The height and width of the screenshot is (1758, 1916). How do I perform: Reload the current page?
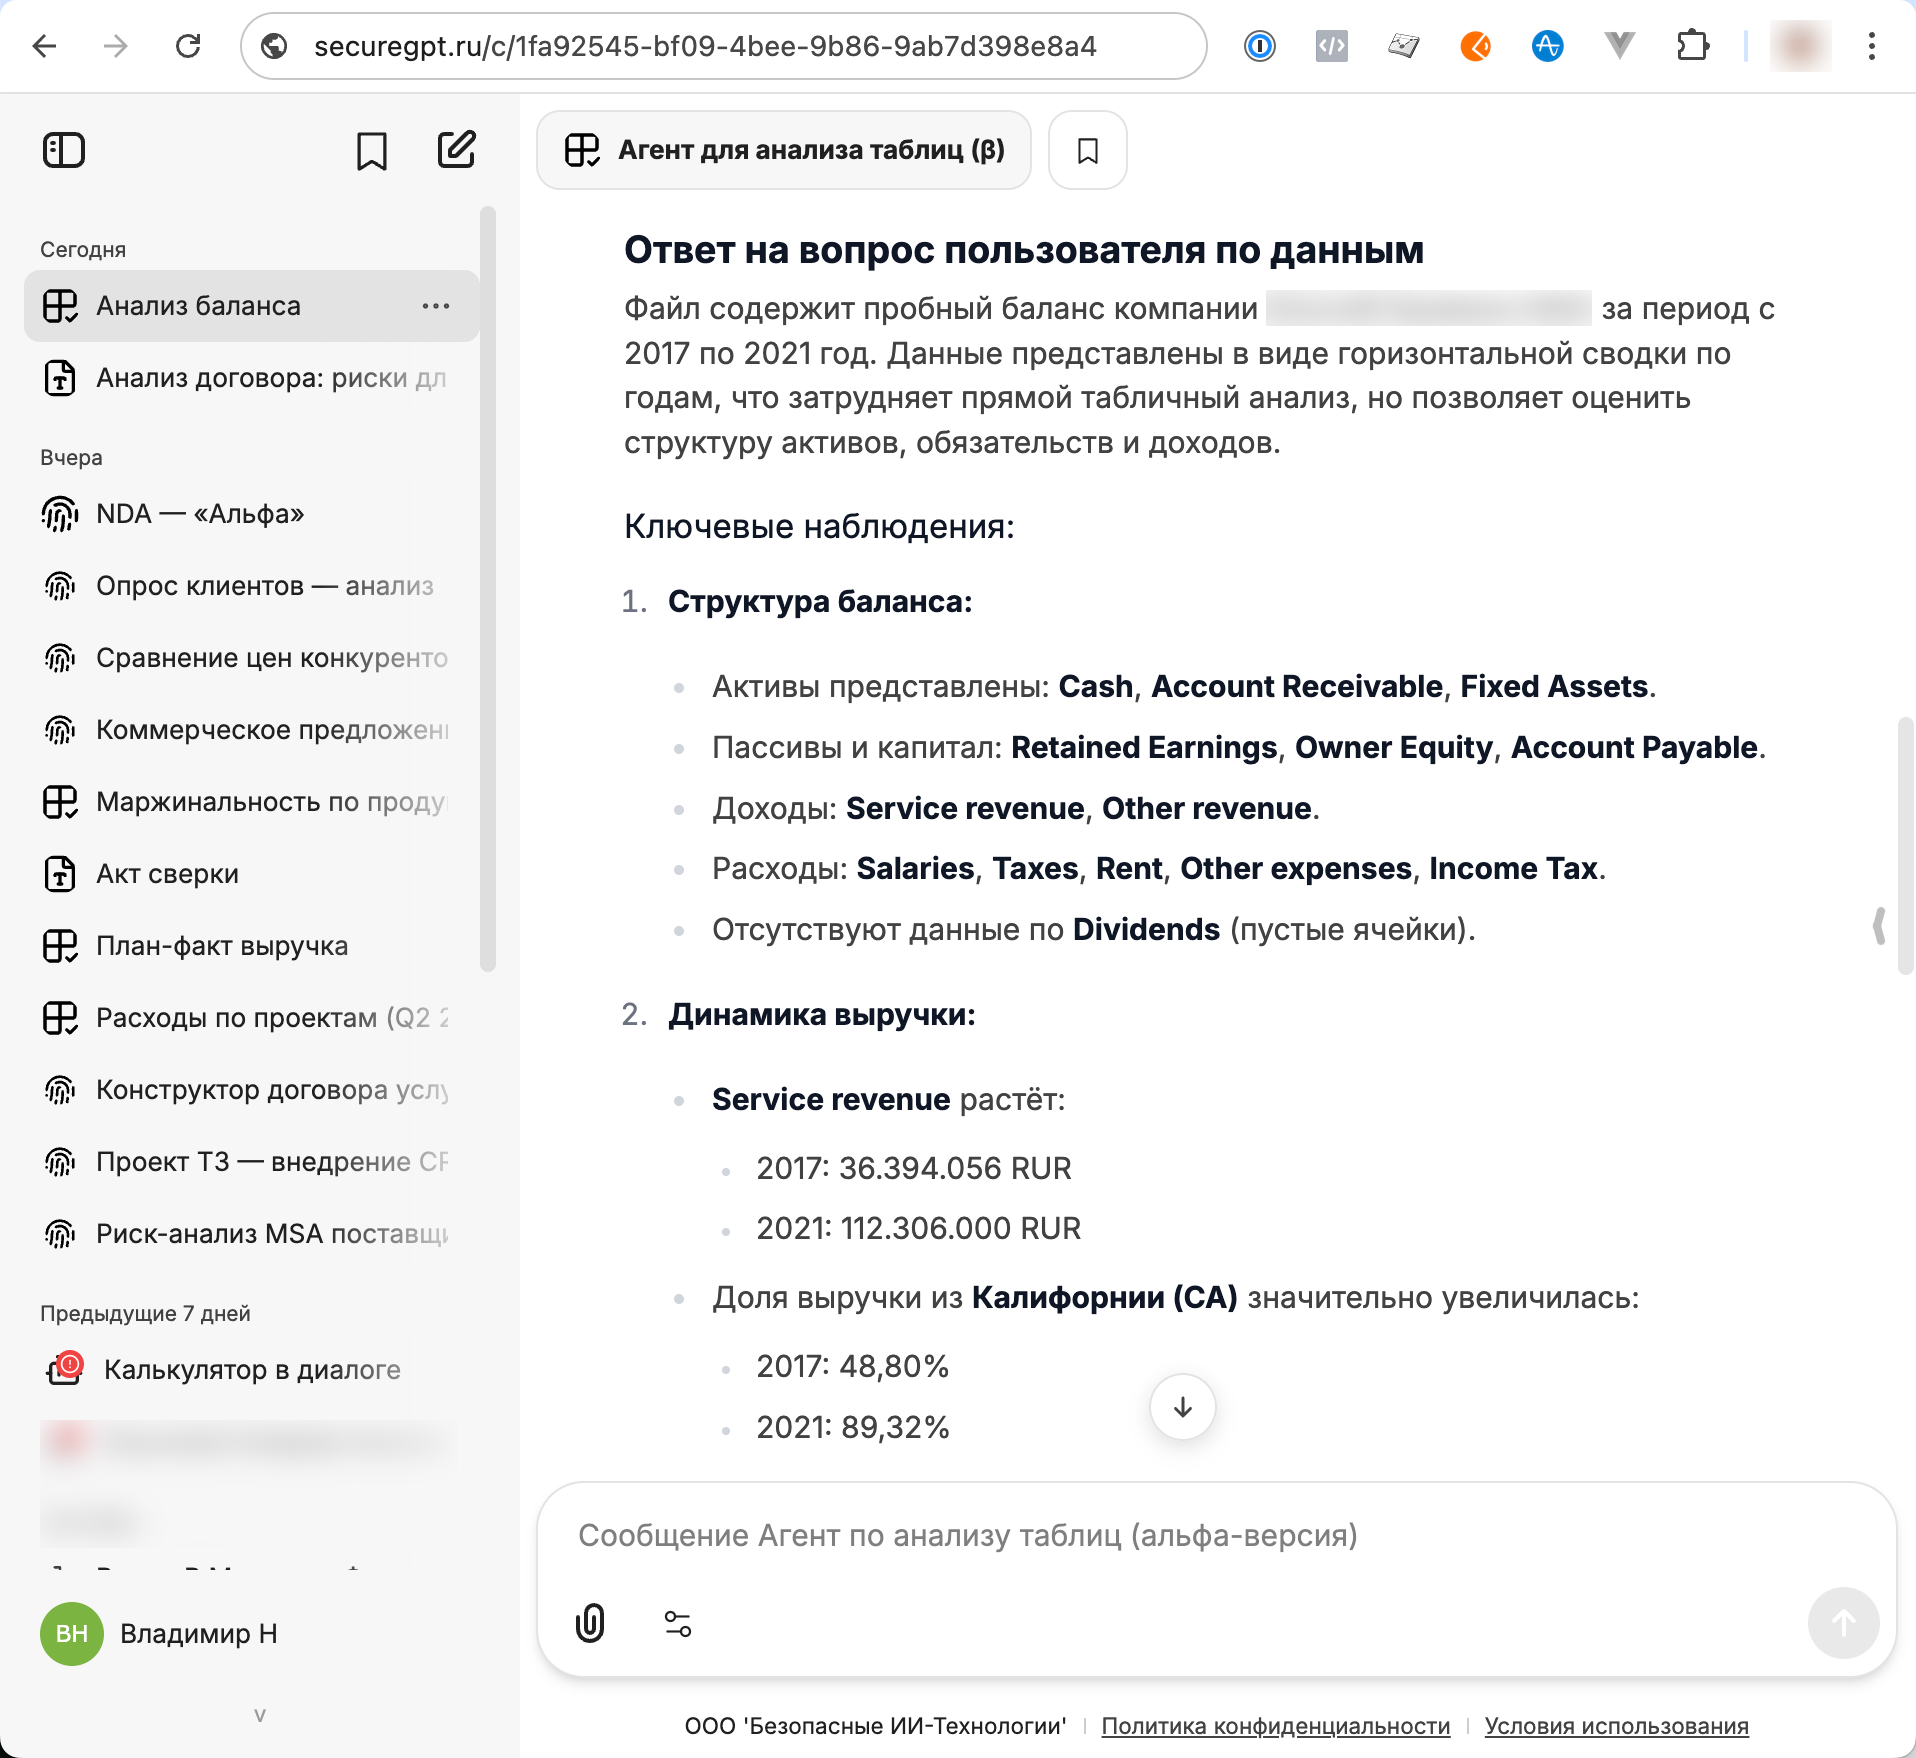[x=188, y=46]
